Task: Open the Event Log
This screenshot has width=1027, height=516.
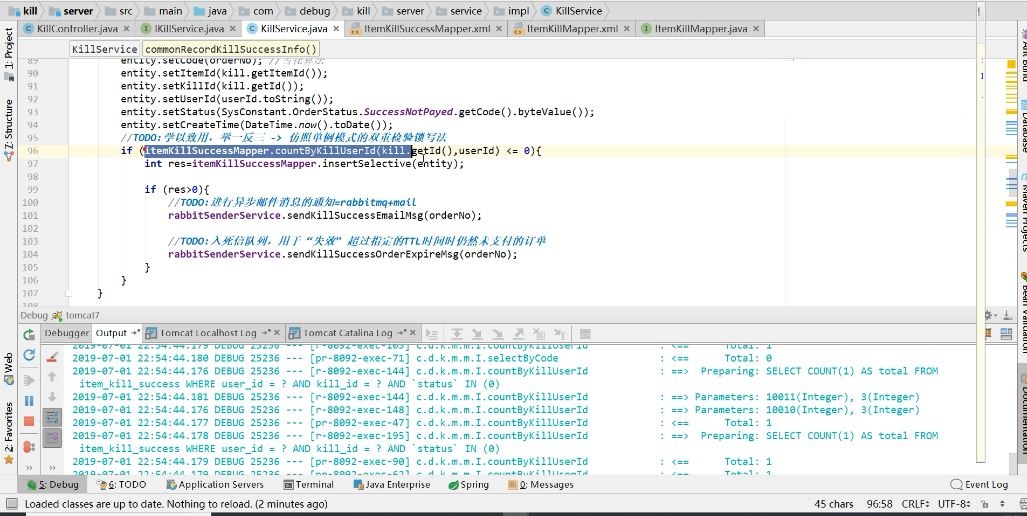Action: [x=979, y=485]
